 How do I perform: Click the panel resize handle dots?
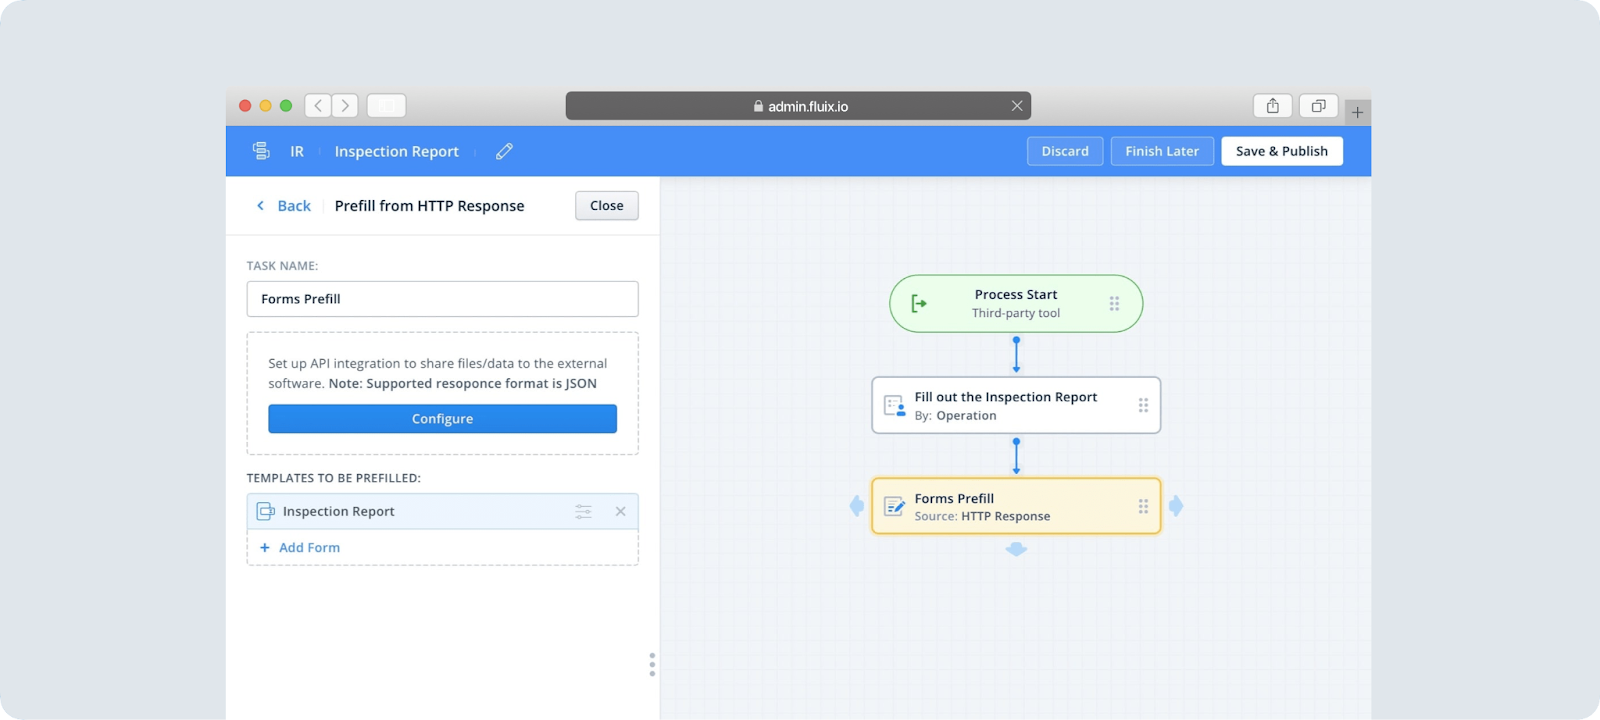coord(652,665)
